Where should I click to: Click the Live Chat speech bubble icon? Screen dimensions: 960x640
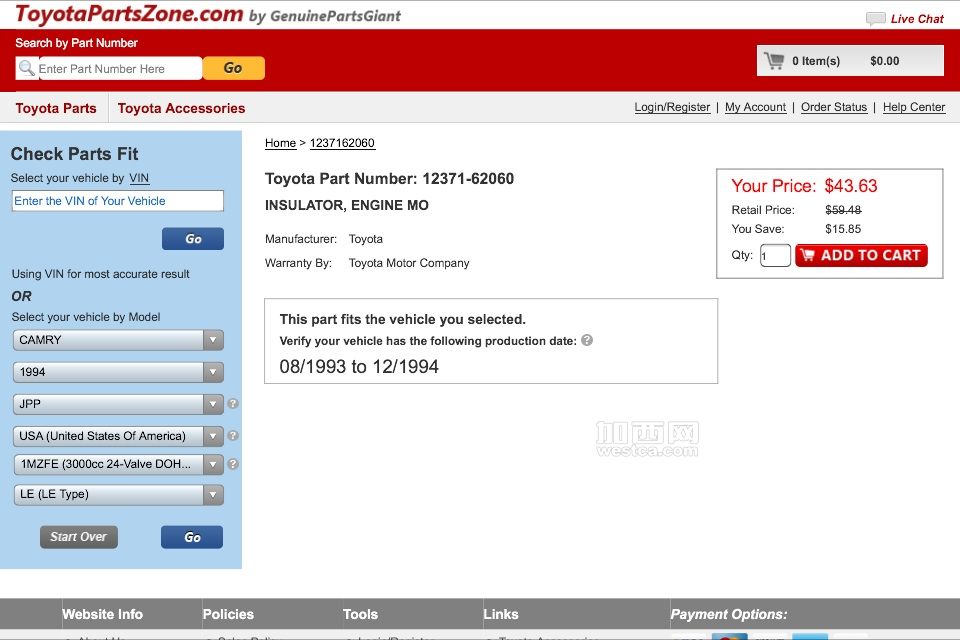pyautogui.click(x=876, y=18)
